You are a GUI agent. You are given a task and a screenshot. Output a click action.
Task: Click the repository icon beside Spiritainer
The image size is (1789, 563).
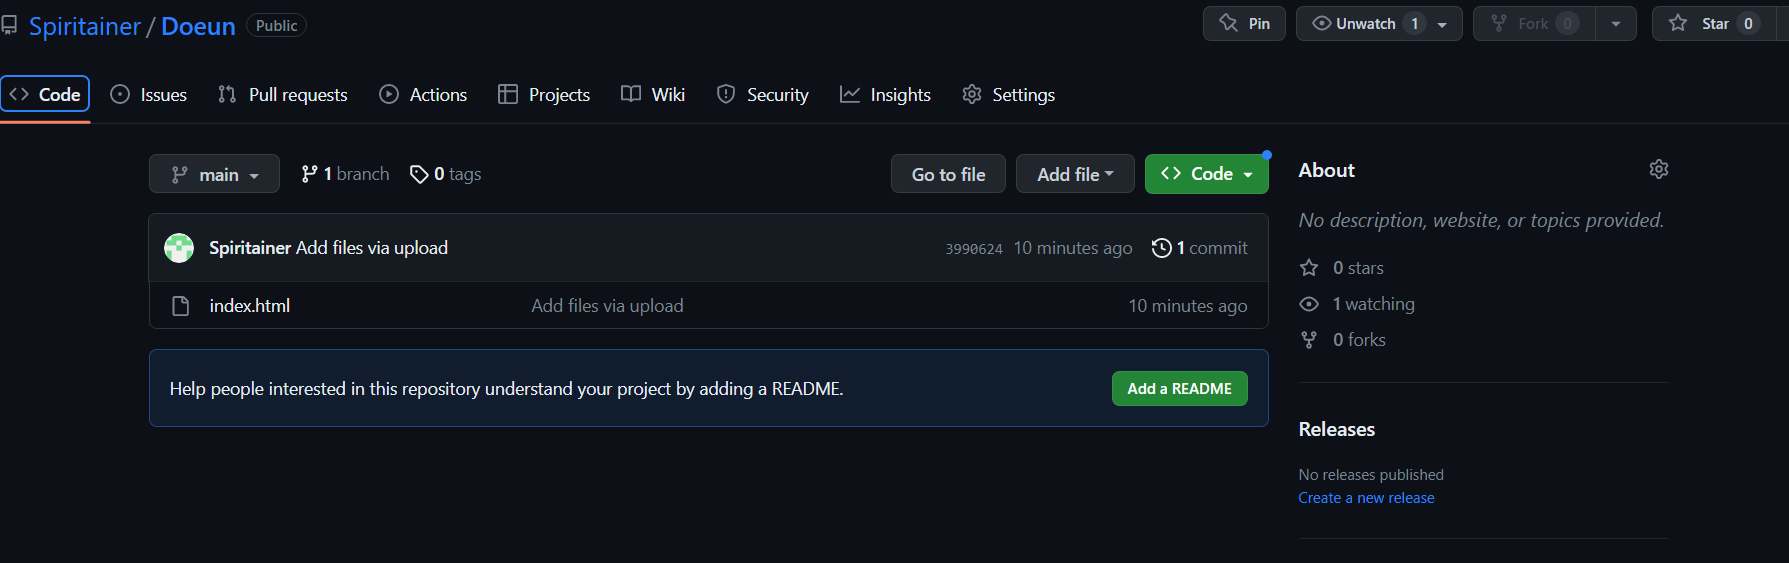pos(9,26)
